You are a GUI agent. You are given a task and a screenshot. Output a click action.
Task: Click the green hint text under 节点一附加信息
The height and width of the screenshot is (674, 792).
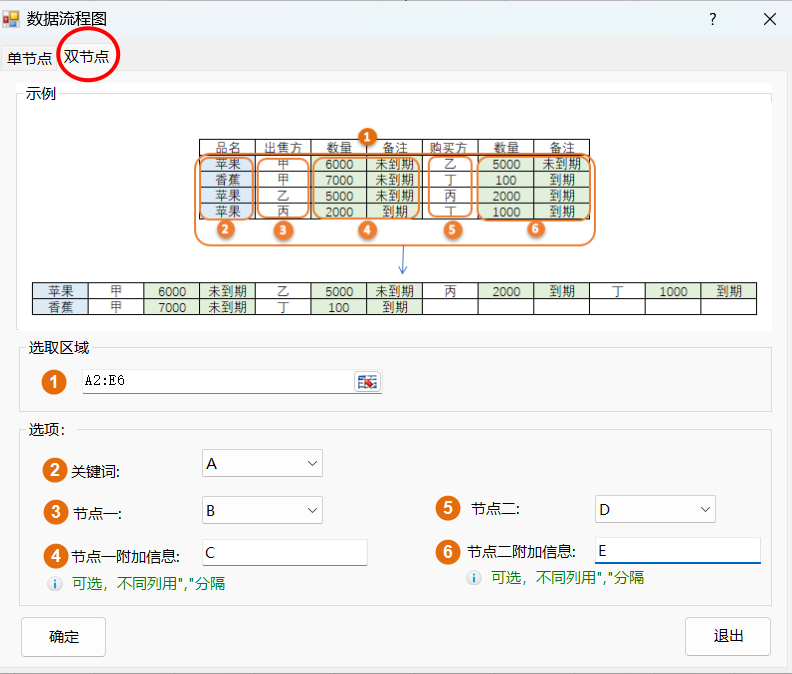click(148, 584)
